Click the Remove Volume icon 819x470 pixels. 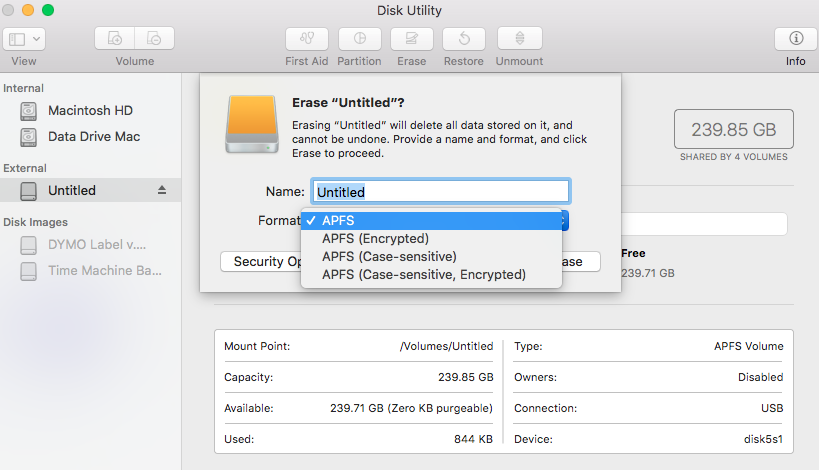tap(155, 39)
